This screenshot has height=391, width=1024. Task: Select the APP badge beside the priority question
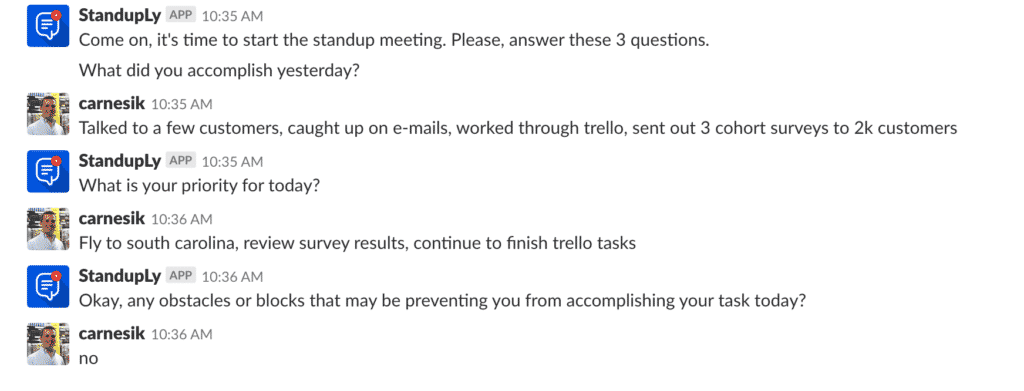tap(181, 160)
